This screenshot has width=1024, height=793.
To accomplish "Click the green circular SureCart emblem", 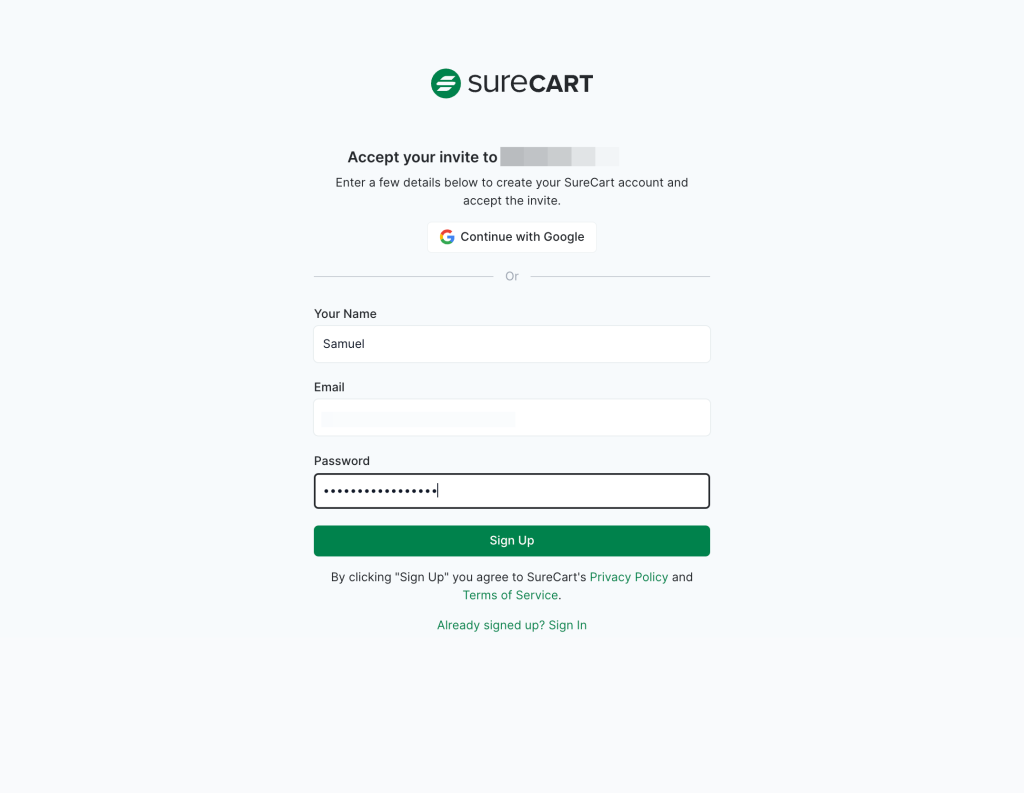I will coord(446,83).
